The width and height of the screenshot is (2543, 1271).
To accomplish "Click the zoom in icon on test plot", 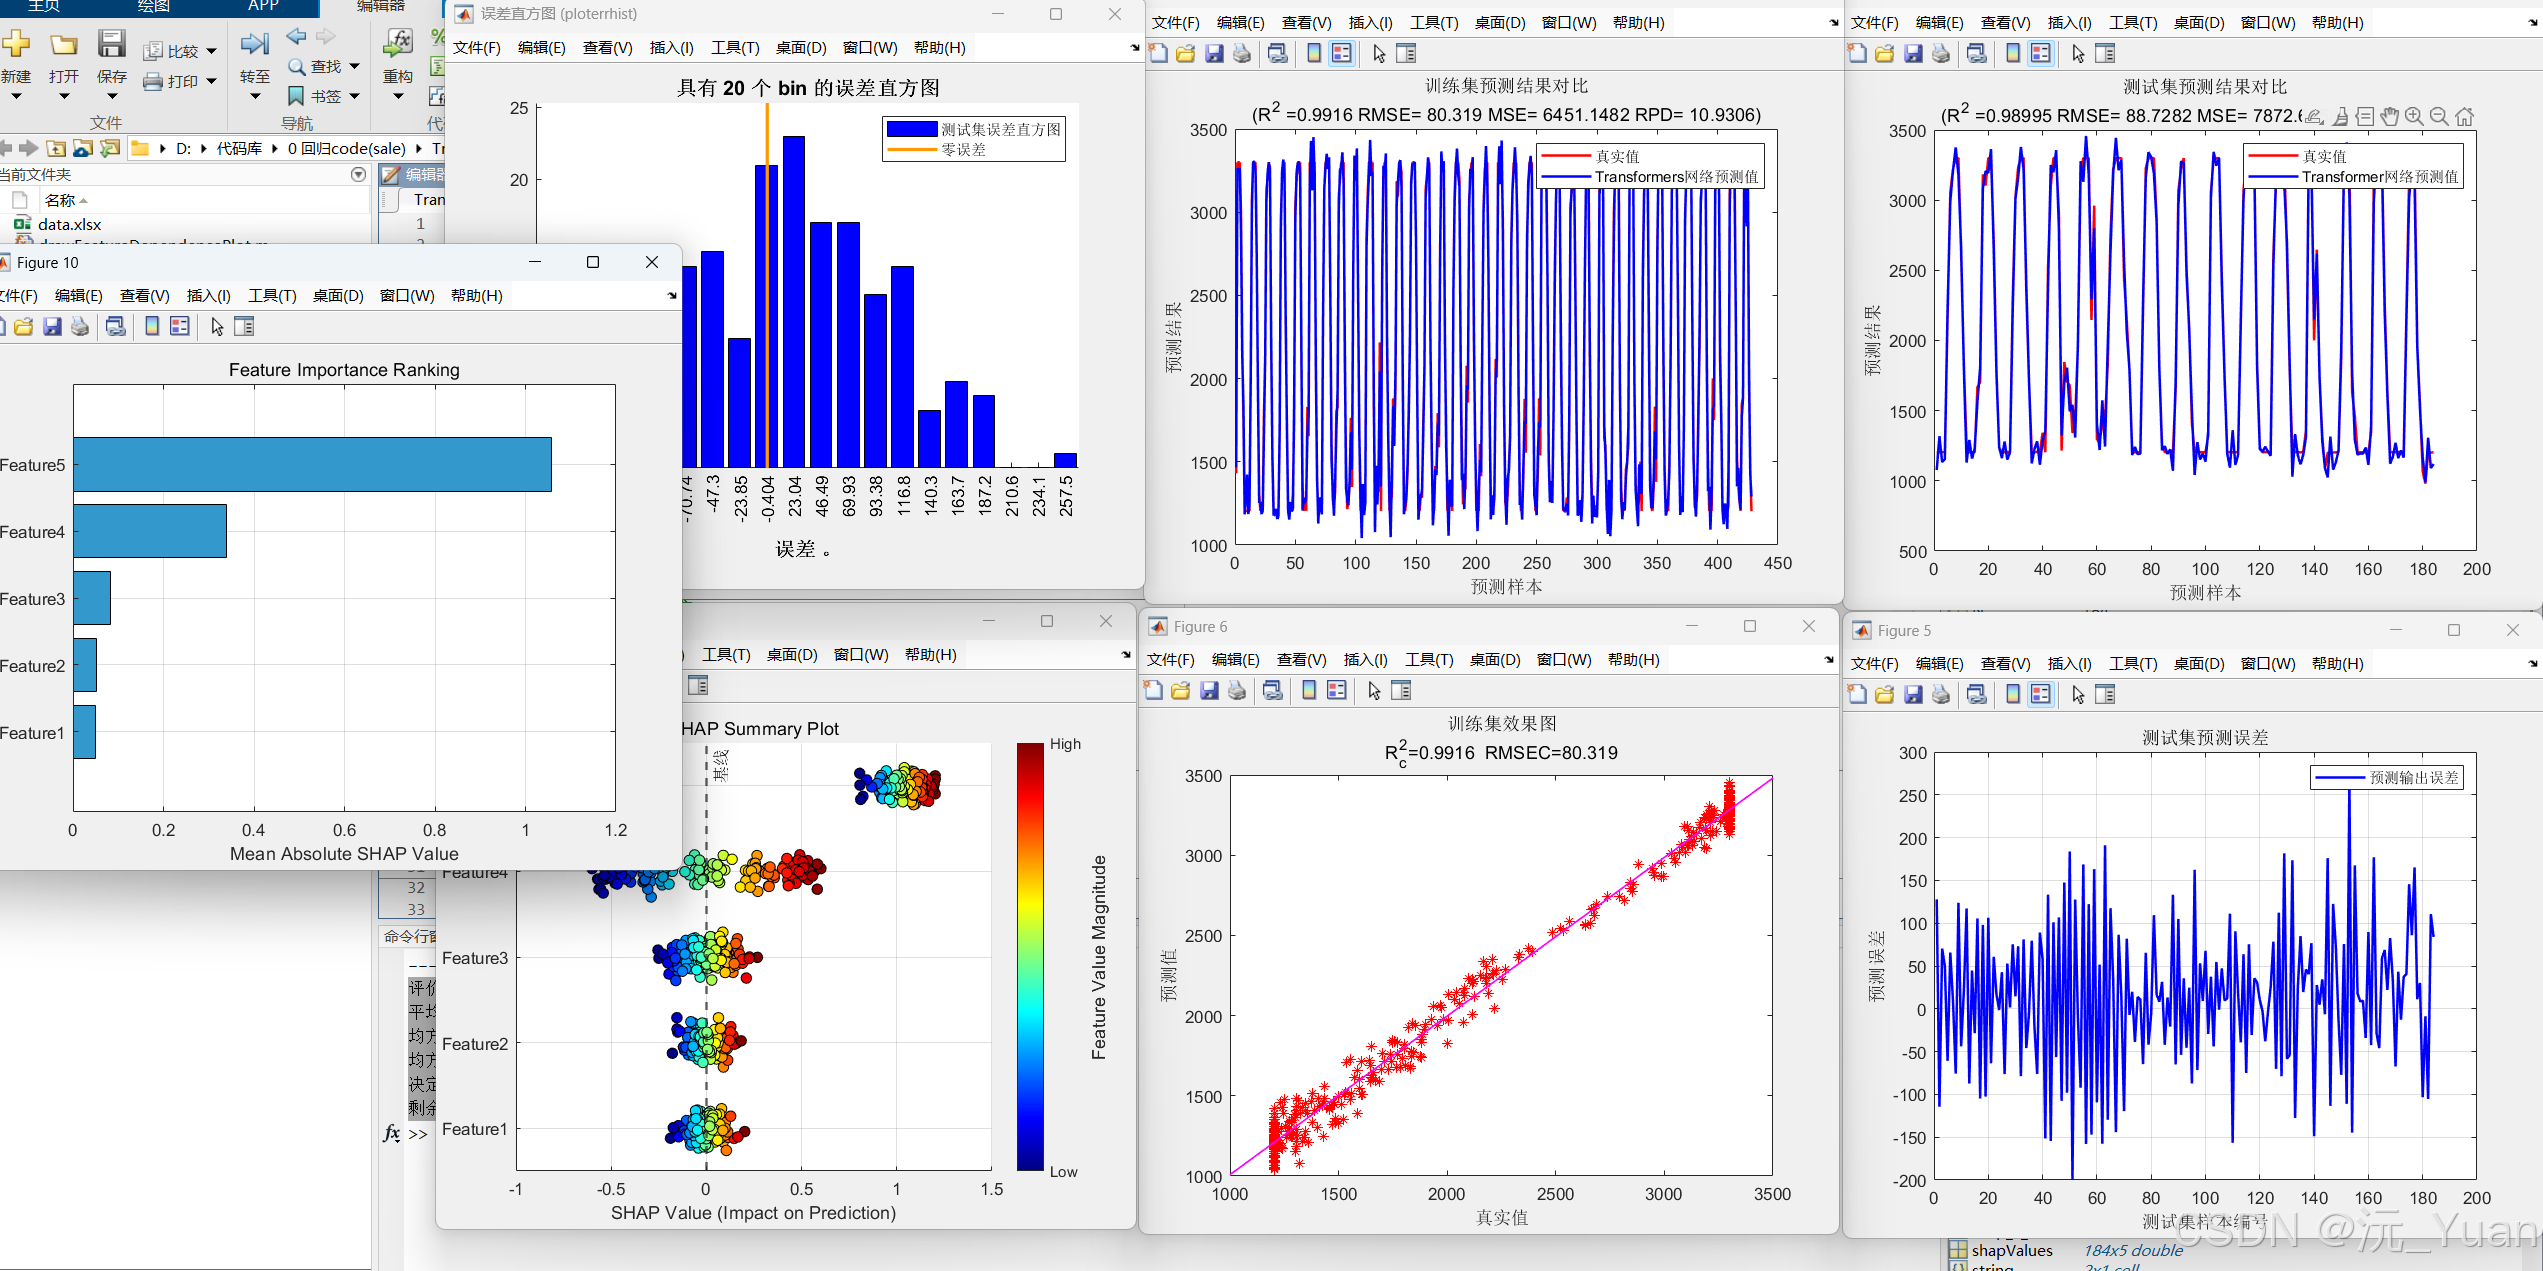I will [x=2414, y=117].
